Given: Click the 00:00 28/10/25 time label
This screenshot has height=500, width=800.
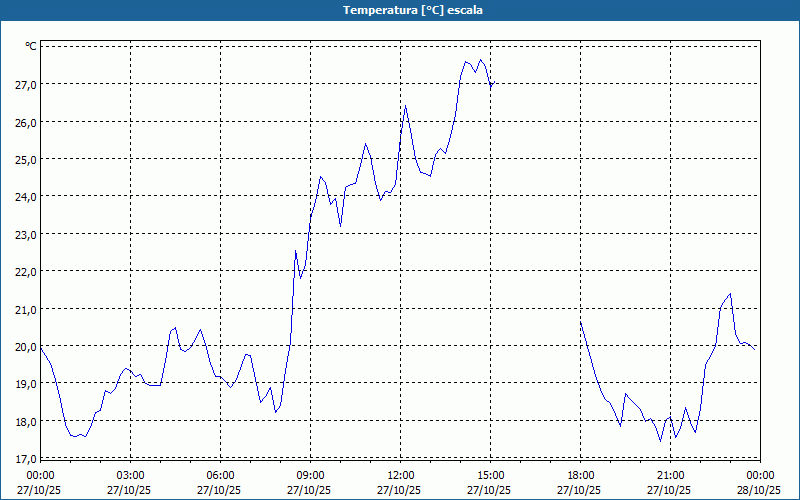Looking at the screenshot, I should click(759, 482).
